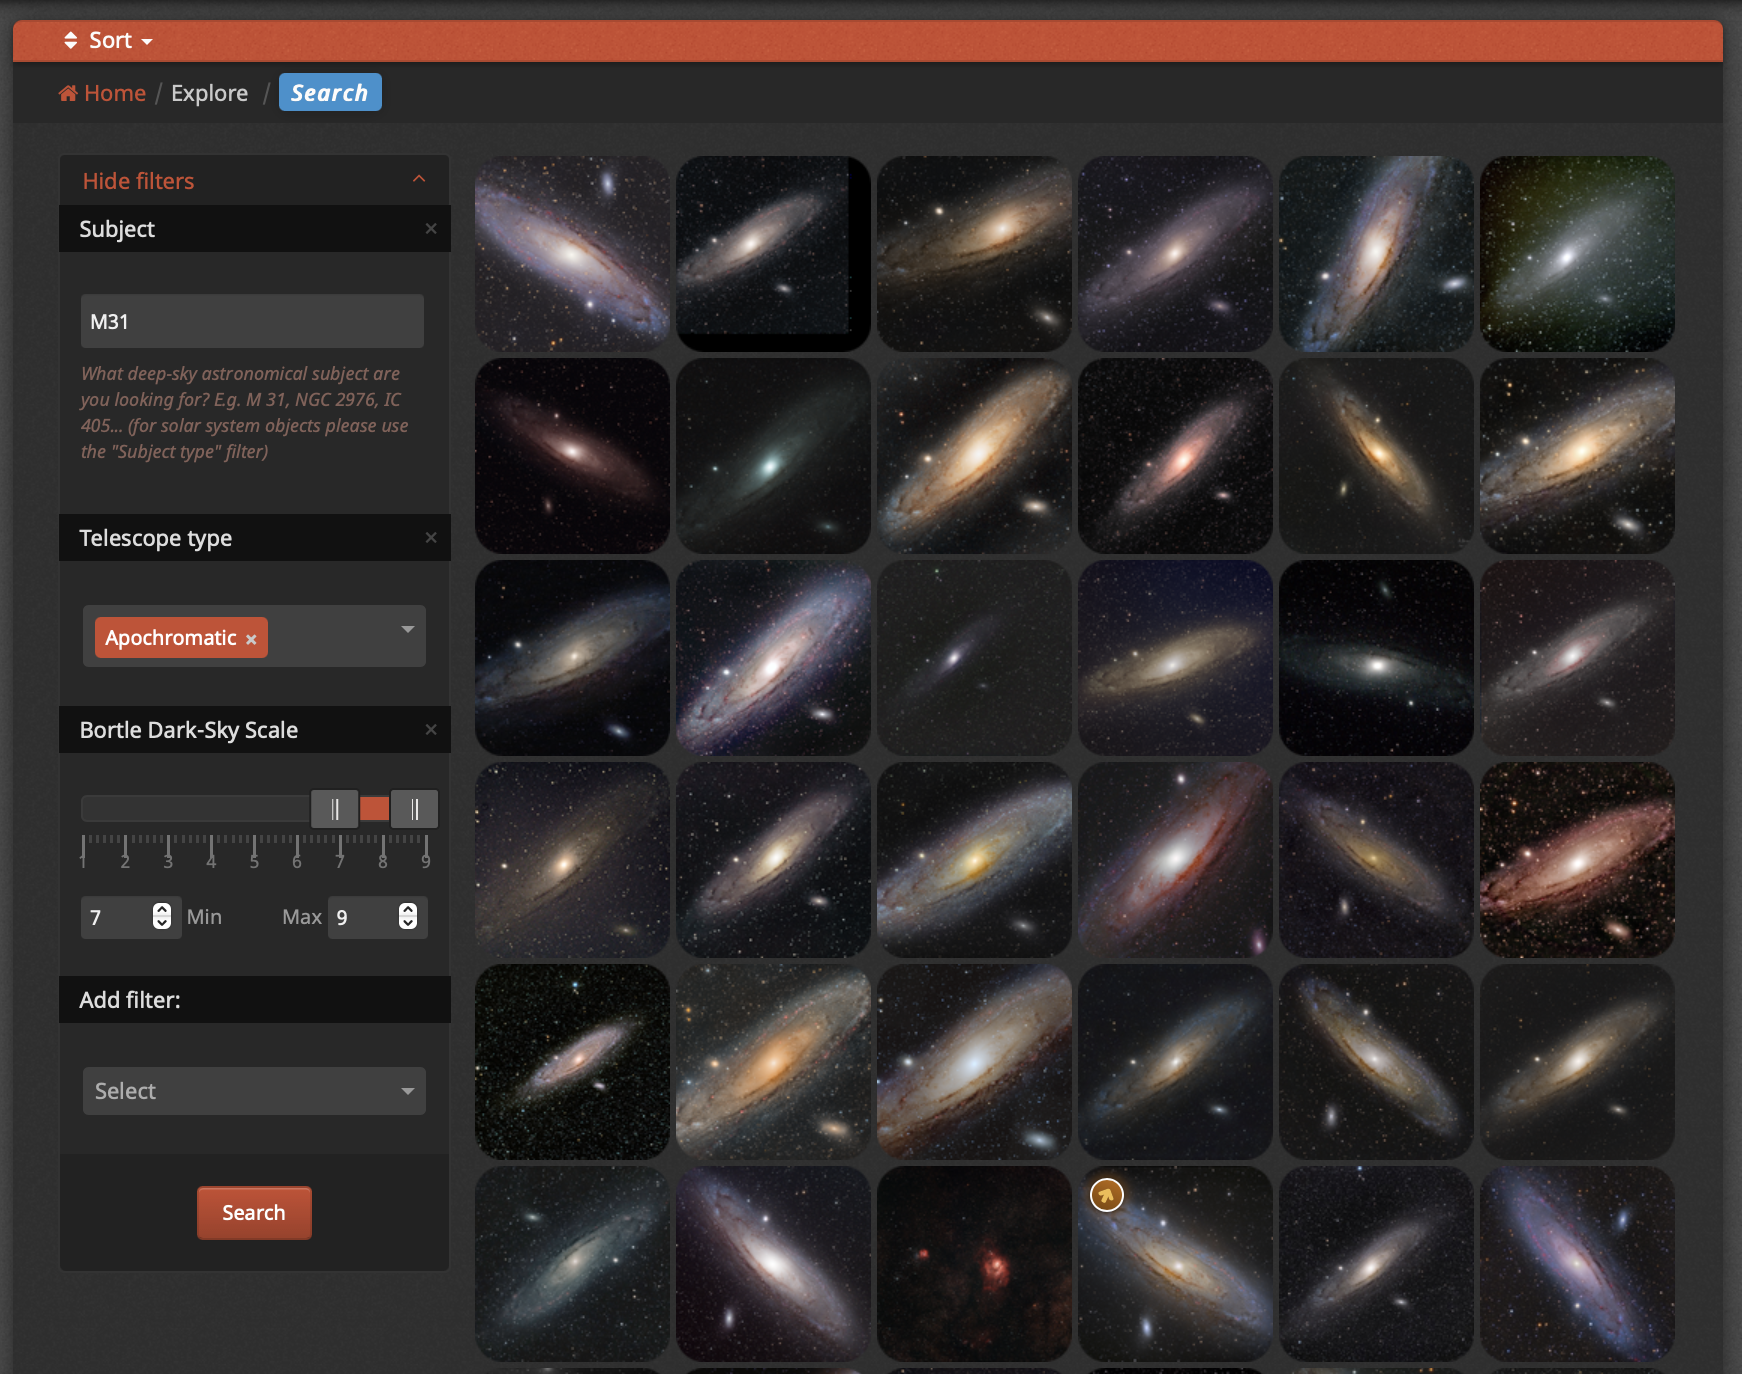
Task: Select the blue Search breadcrumb badge
Action: pos(330,92)
